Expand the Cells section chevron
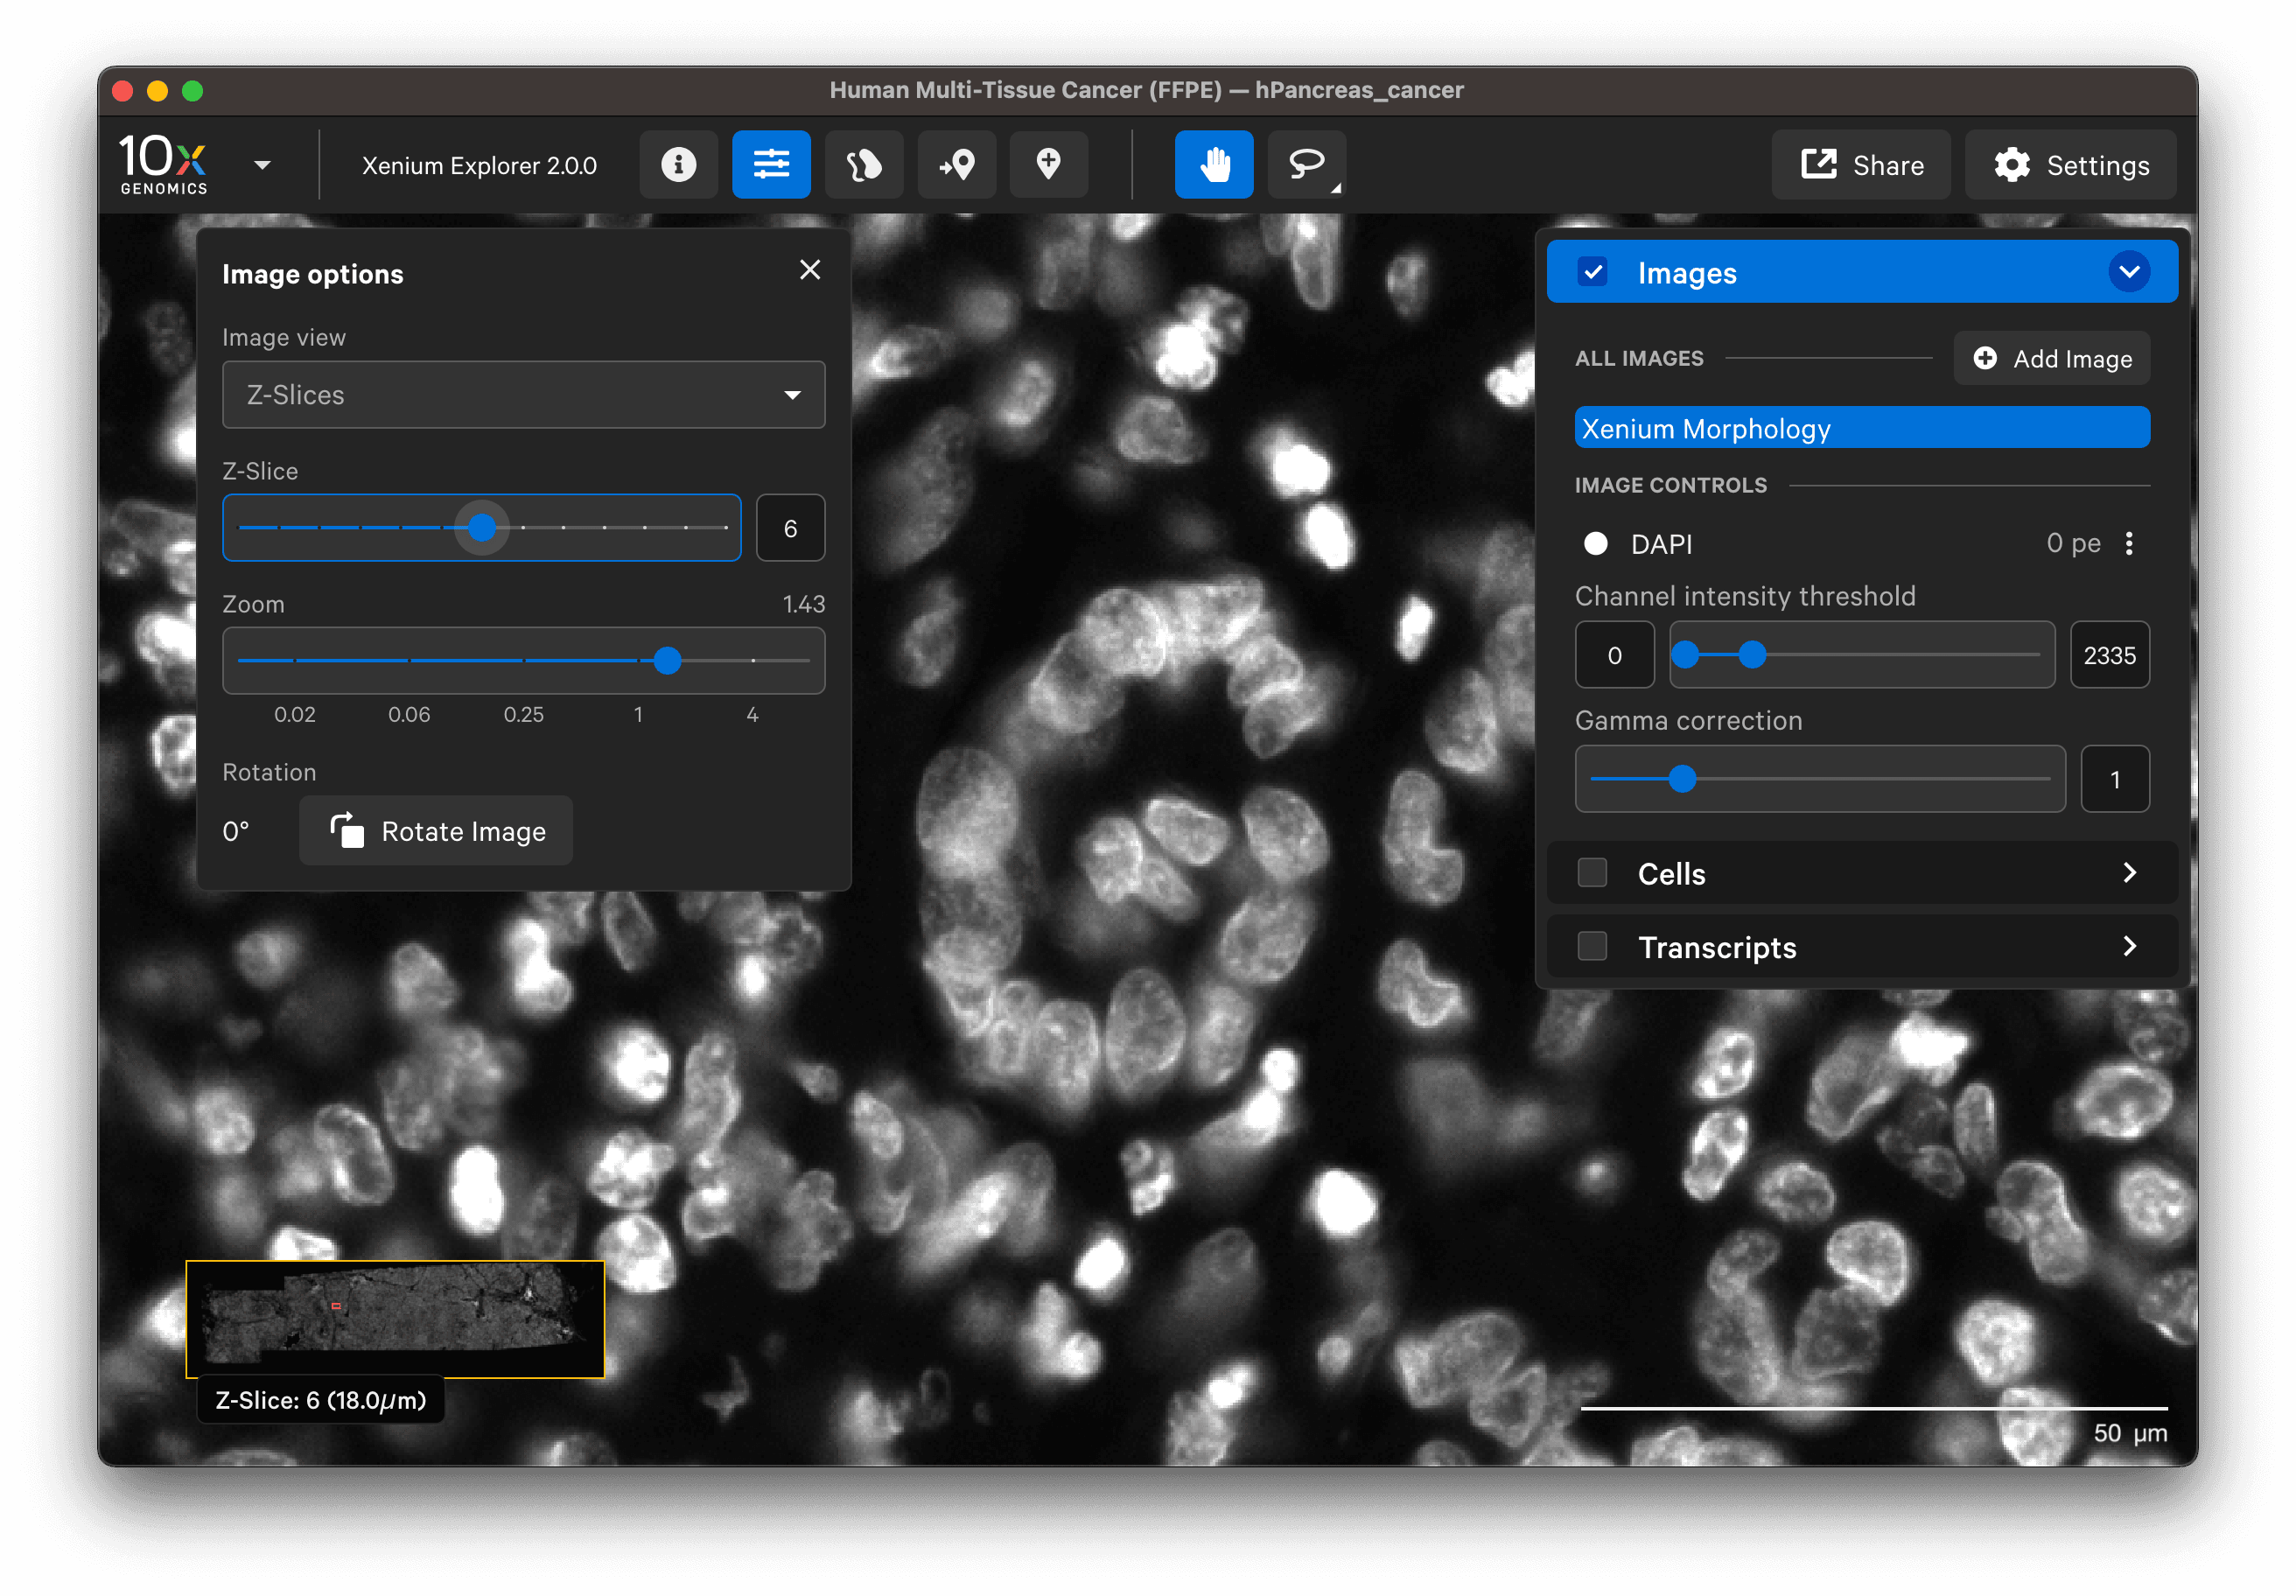Image resolution: width=2296 pixels, height=1596 pixels. [2129, 873]
